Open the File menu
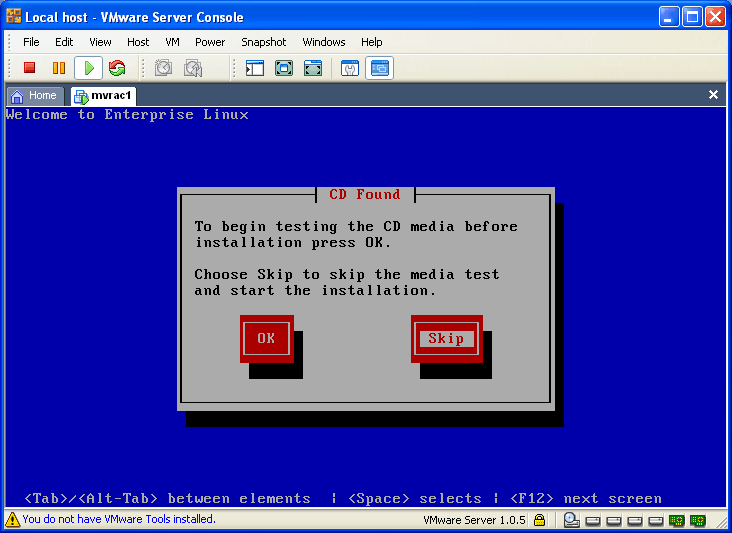 tap(31, 42)
